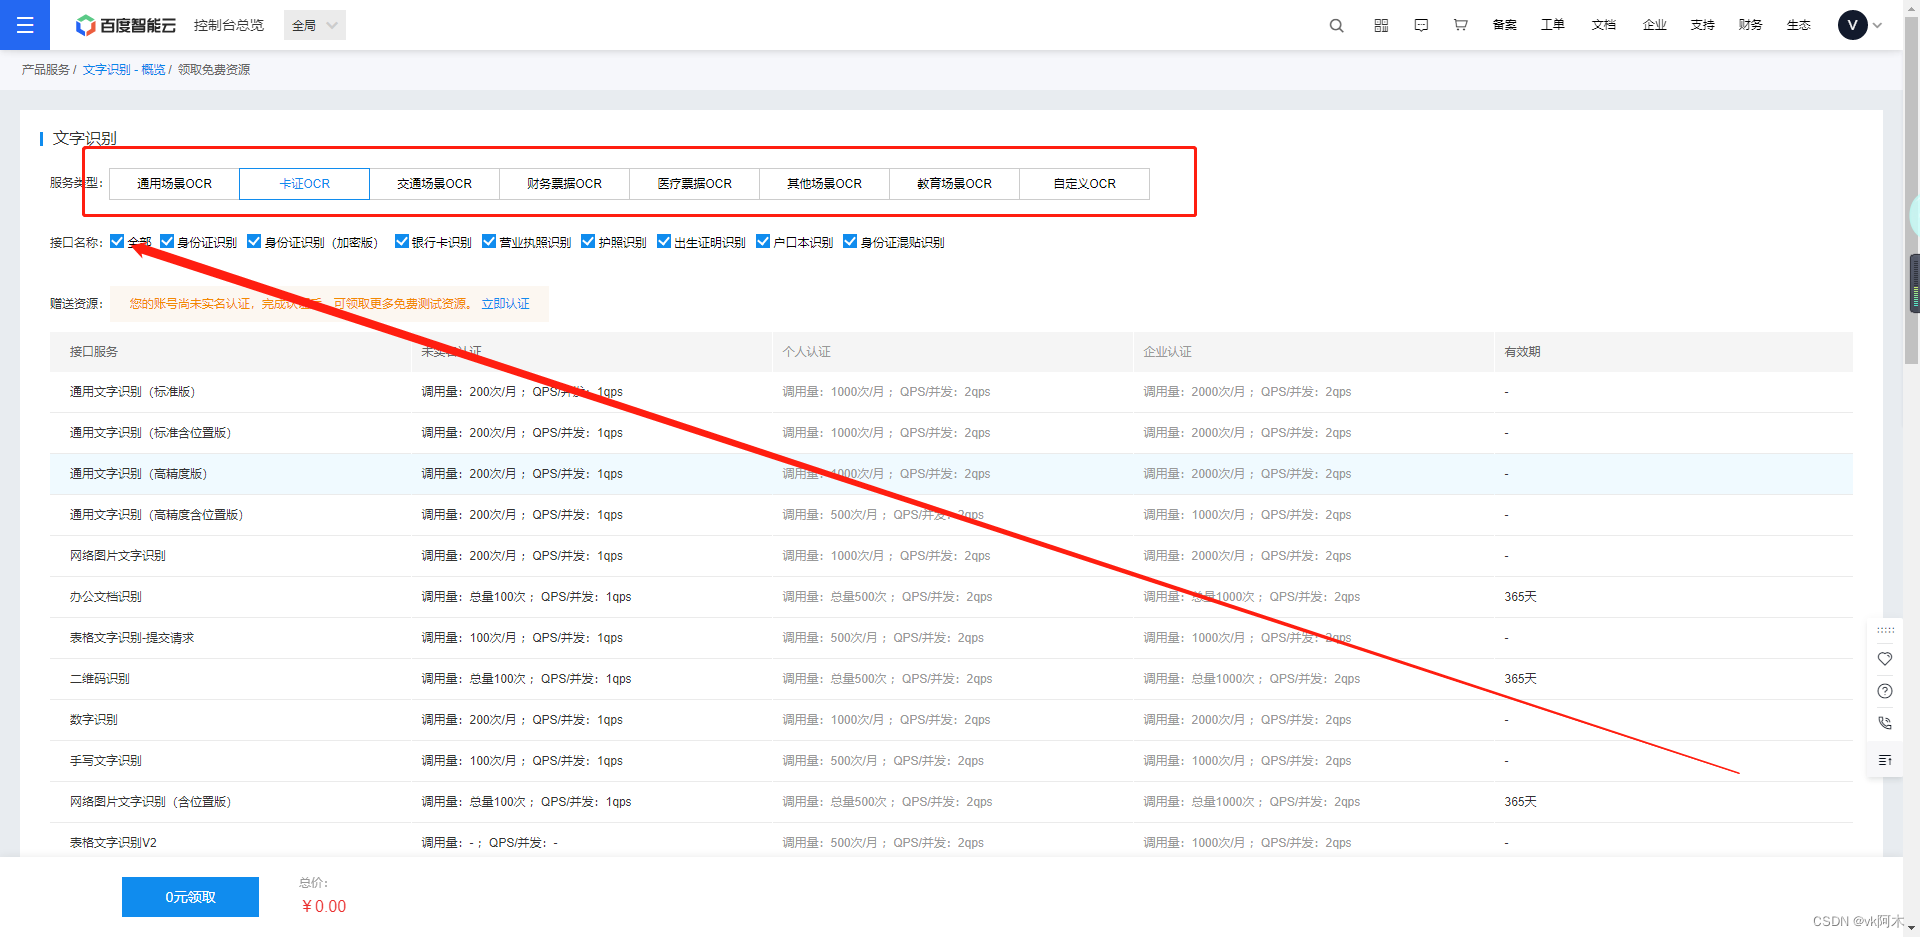Open the message notification icon
This screenshot has width=1920, height=937.
coord(1421,25)
